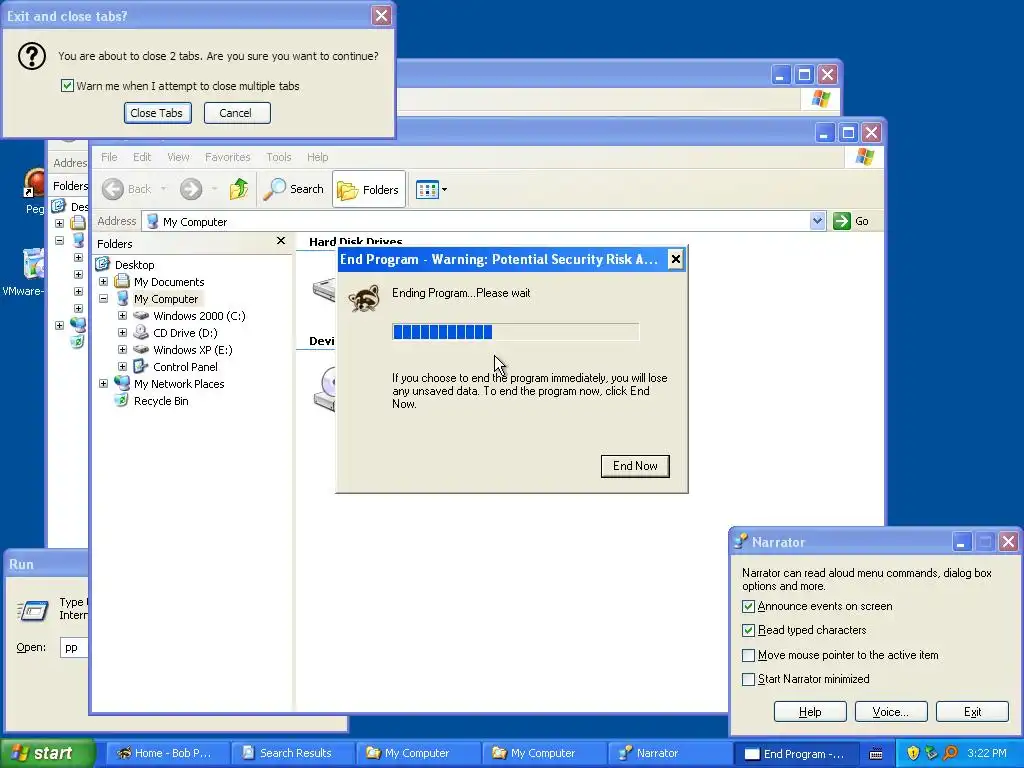Expand the Control Panel node
Viewport: 1024px width, 768px height.
(x=122, y=366)
